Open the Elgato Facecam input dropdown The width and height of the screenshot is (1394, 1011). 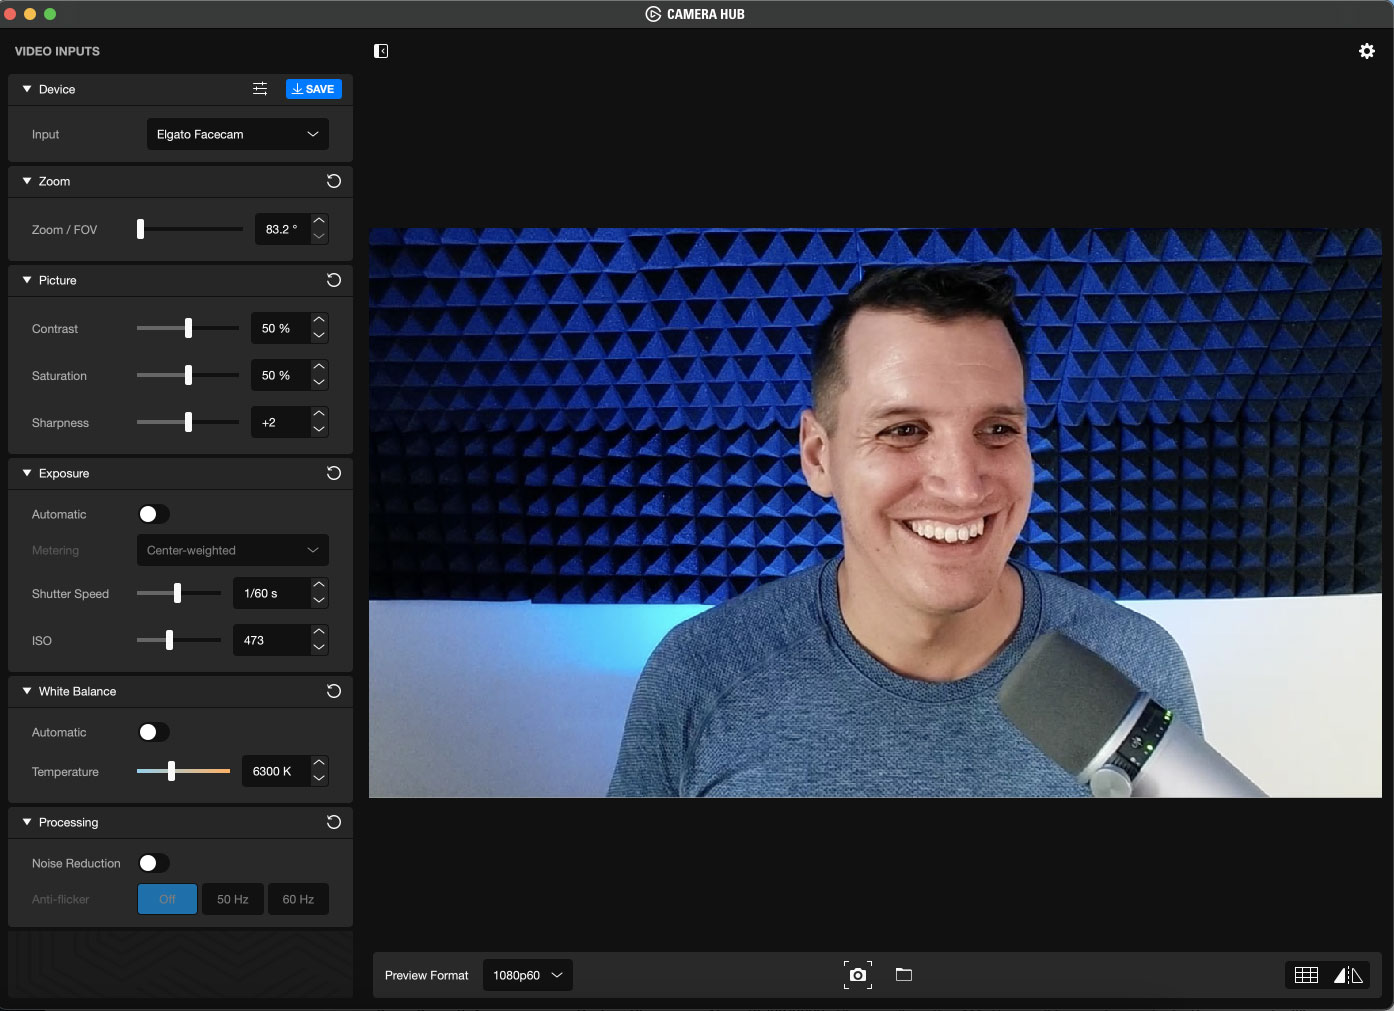[x=237, y=134]
